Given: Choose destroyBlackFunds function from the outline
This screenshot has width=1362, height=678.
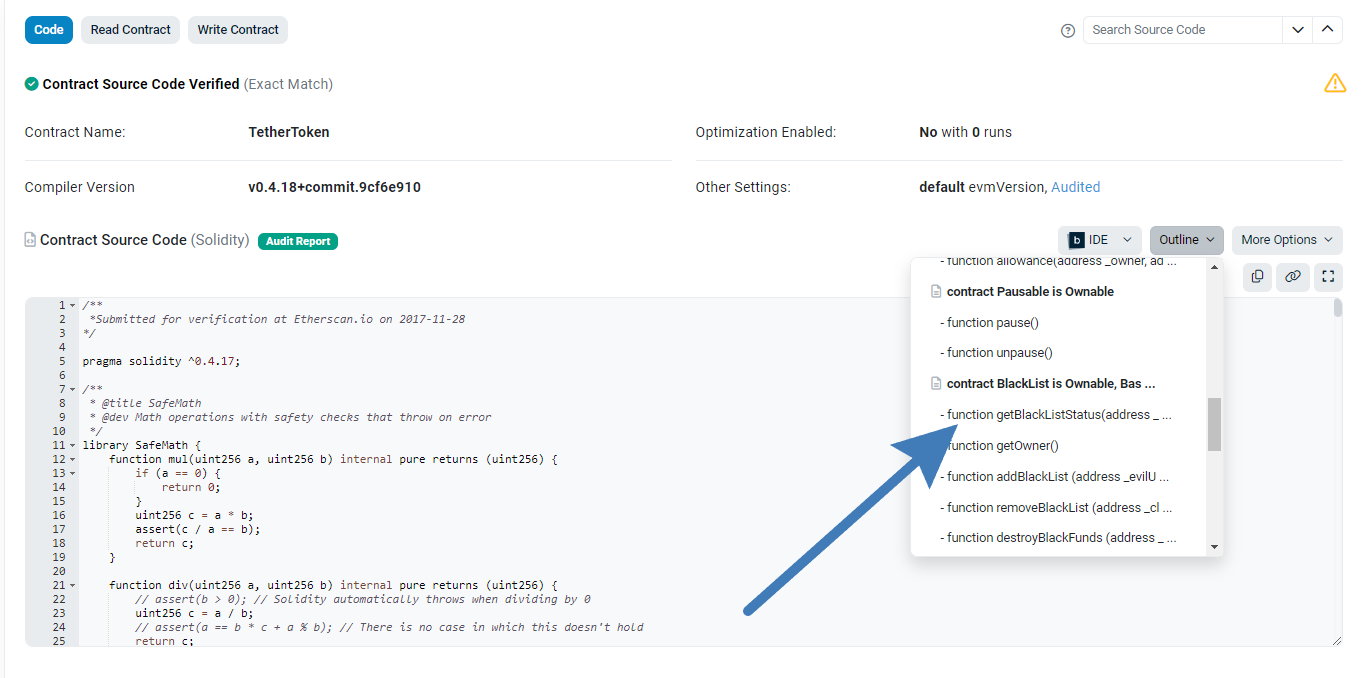Looking at the screenshot, I should tap(1060, 537).
